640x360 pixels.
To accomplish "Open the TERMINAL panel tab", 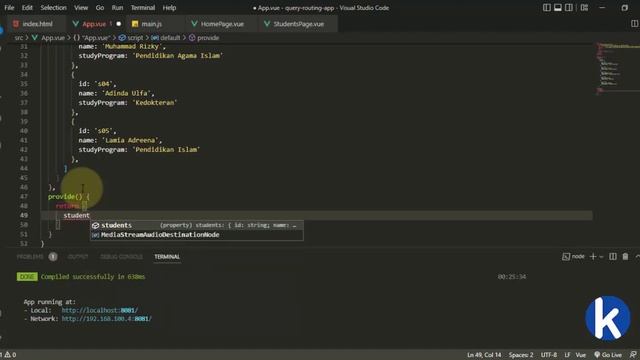I will tap(167, 257).
